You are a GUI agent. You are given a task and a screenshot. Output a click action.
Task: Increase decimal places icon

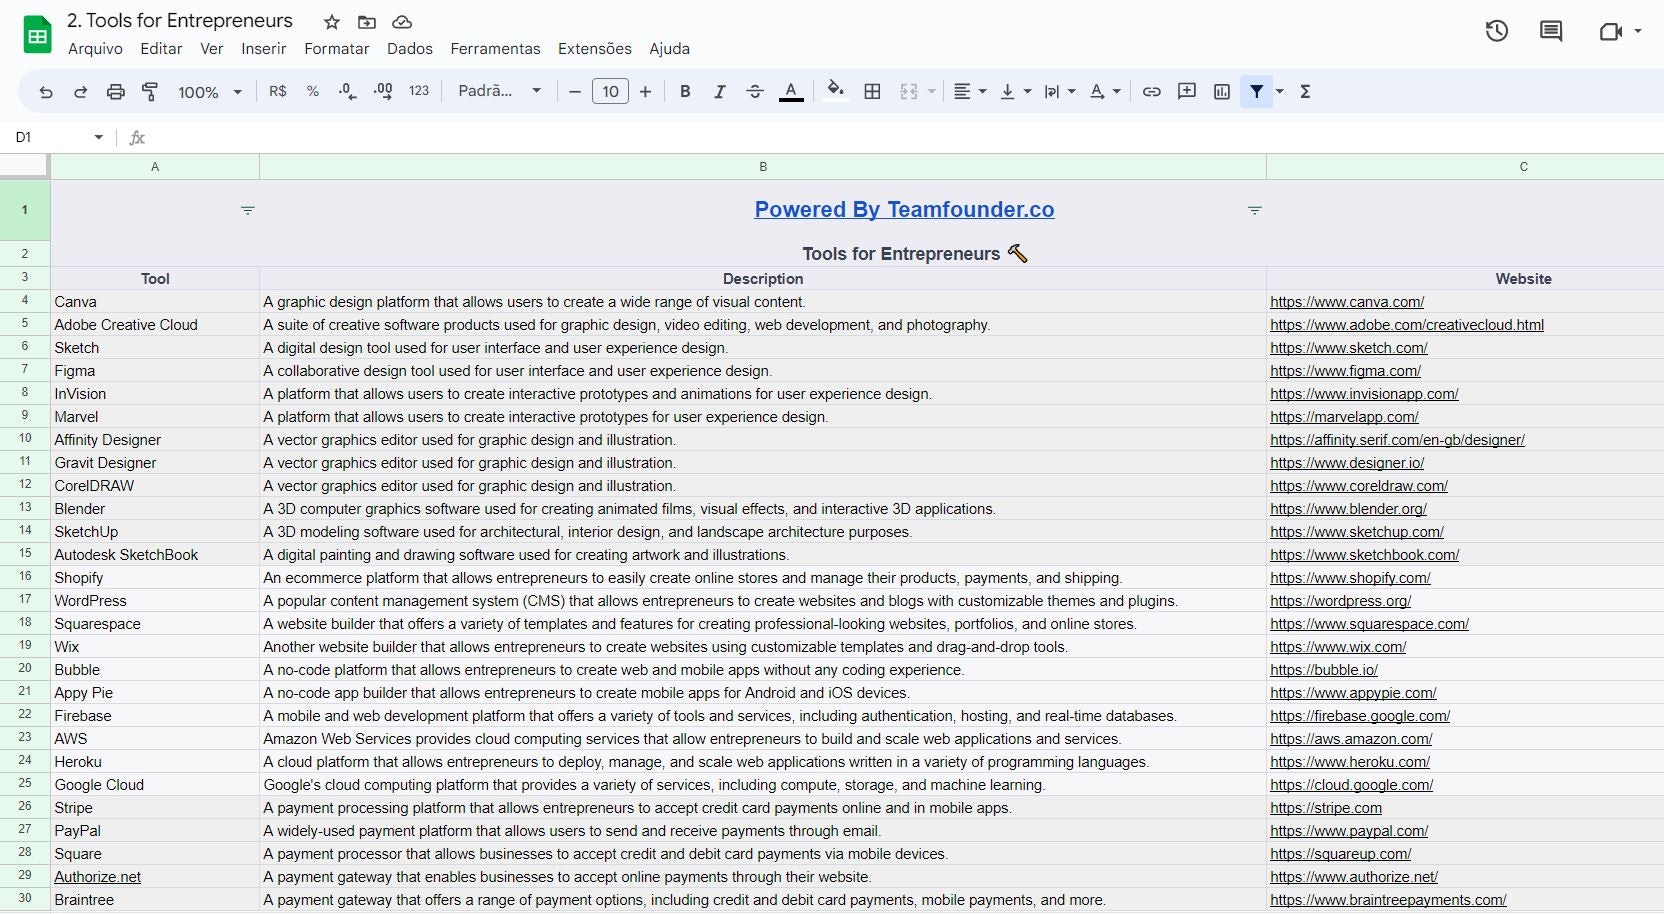[x=383, y=91]
